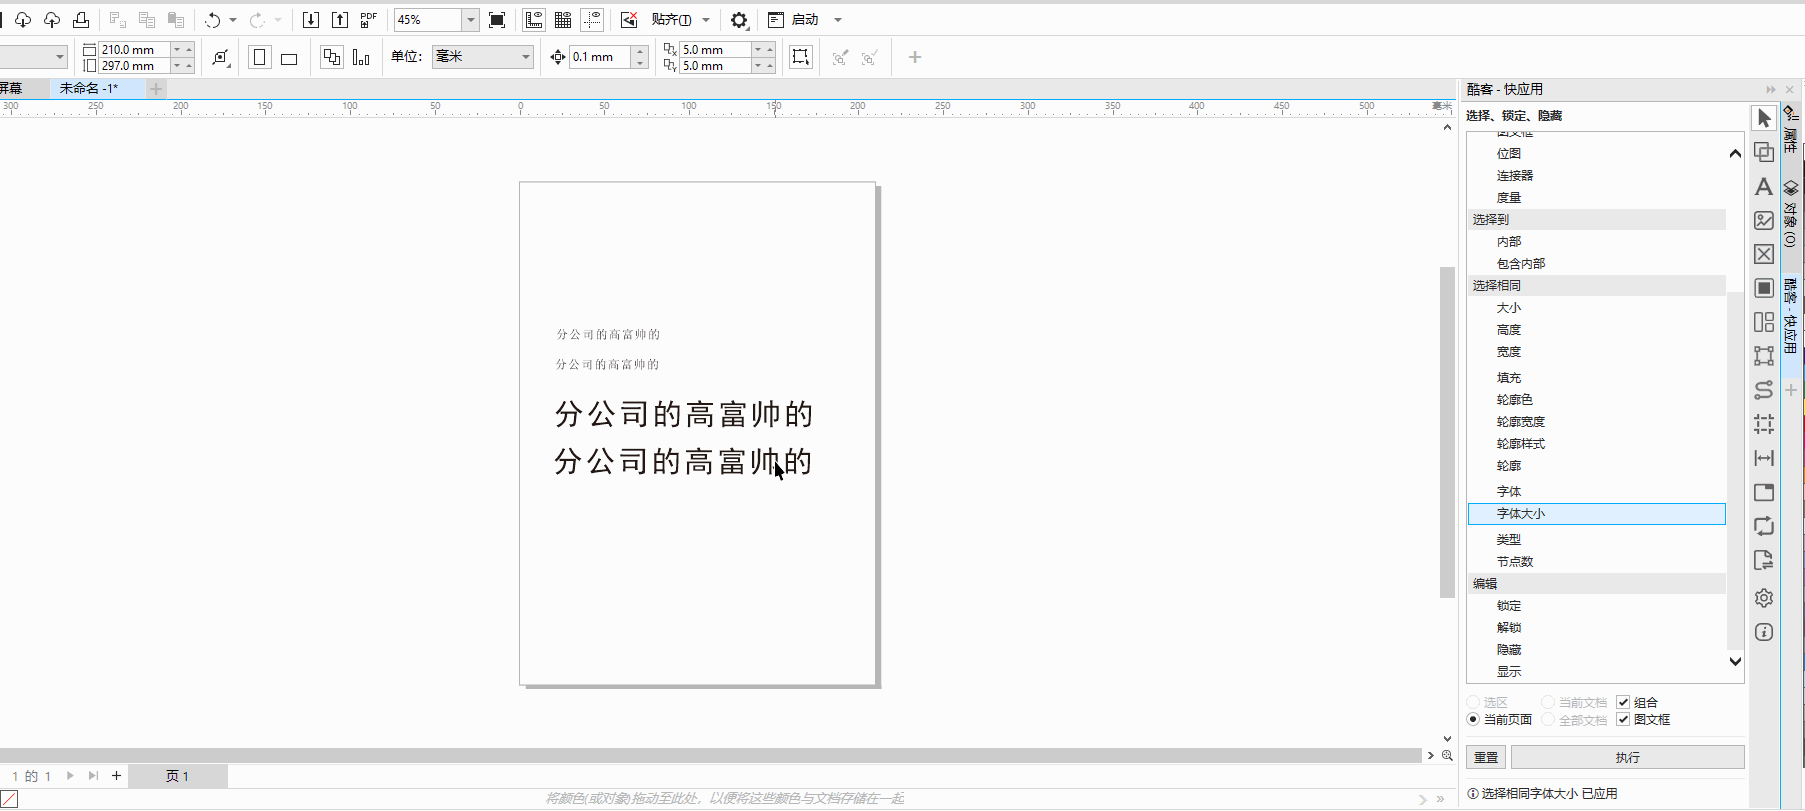Toggle the rulers display icon
The width and height of the screenshot is (1805, 811).
tap(534, 20)
